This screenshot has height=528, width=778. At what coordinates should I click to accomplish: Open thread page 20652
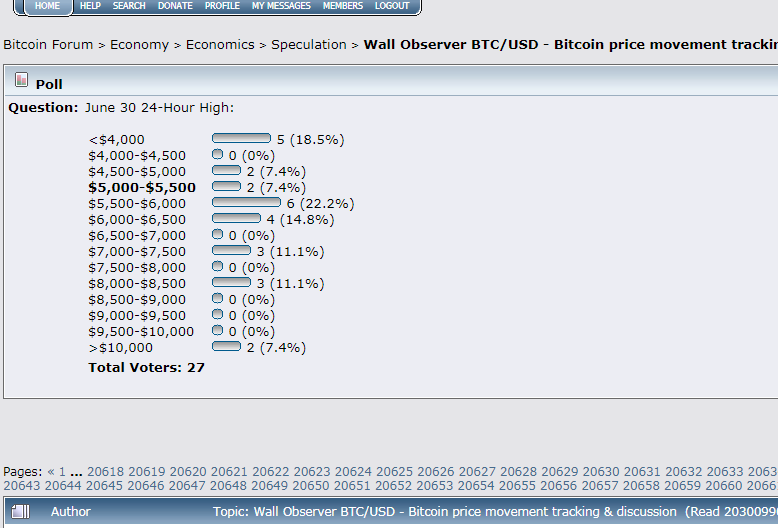click(393, 485)
